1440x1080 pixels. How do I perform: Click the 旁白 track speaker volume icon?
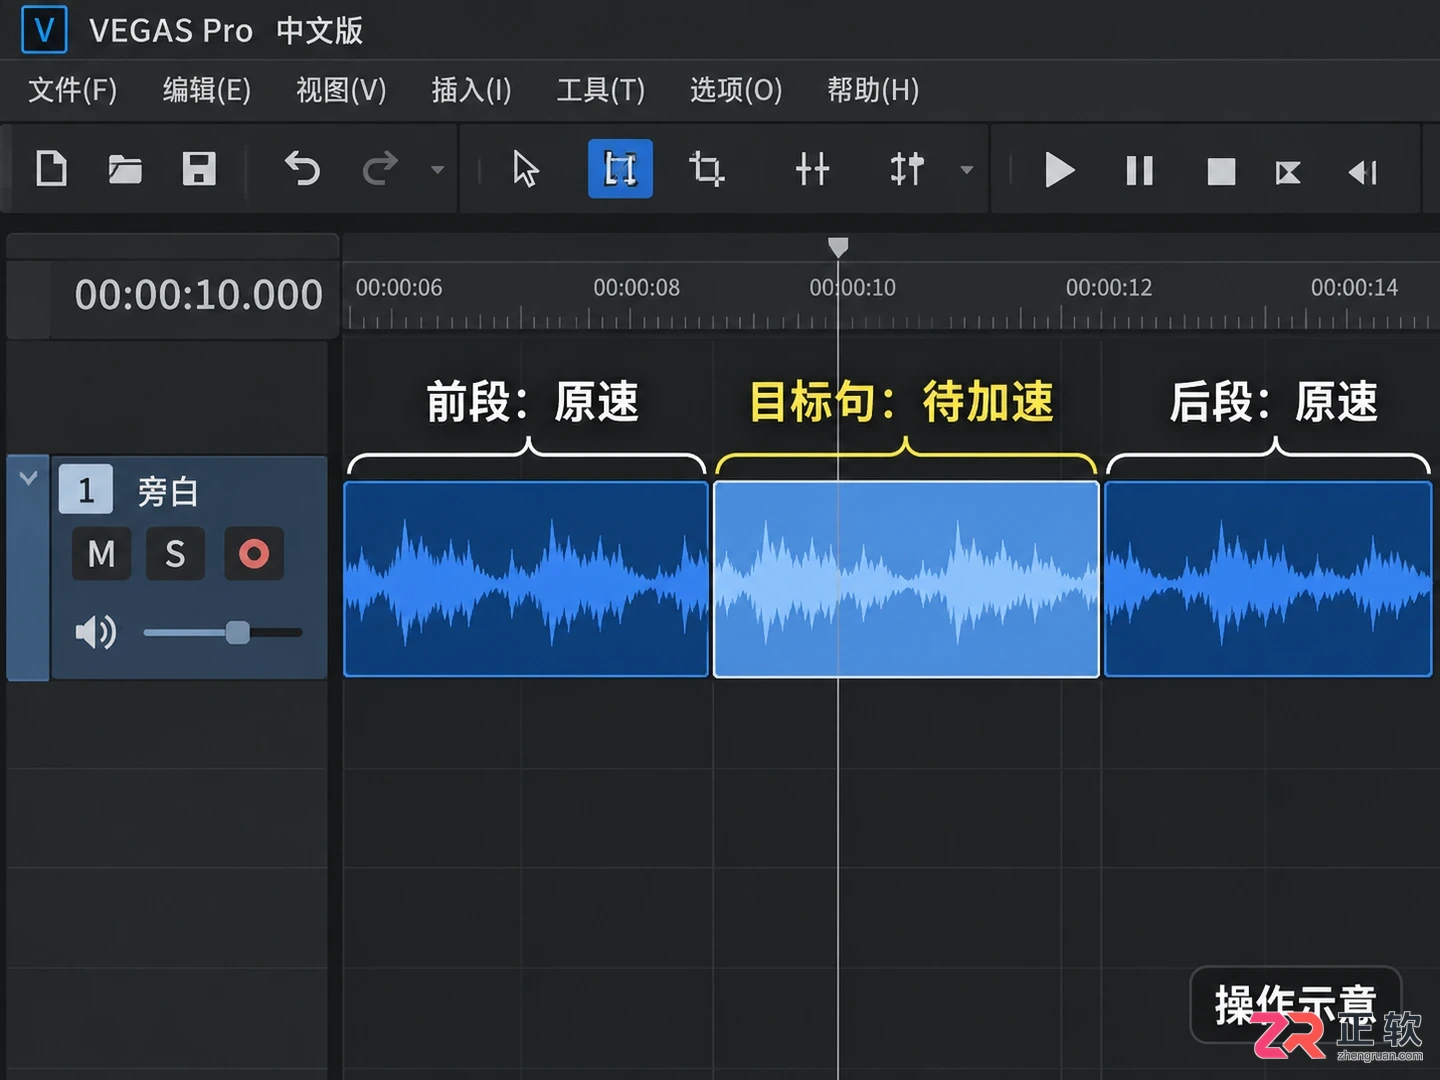pyautogui.click(x=96, y=632)
